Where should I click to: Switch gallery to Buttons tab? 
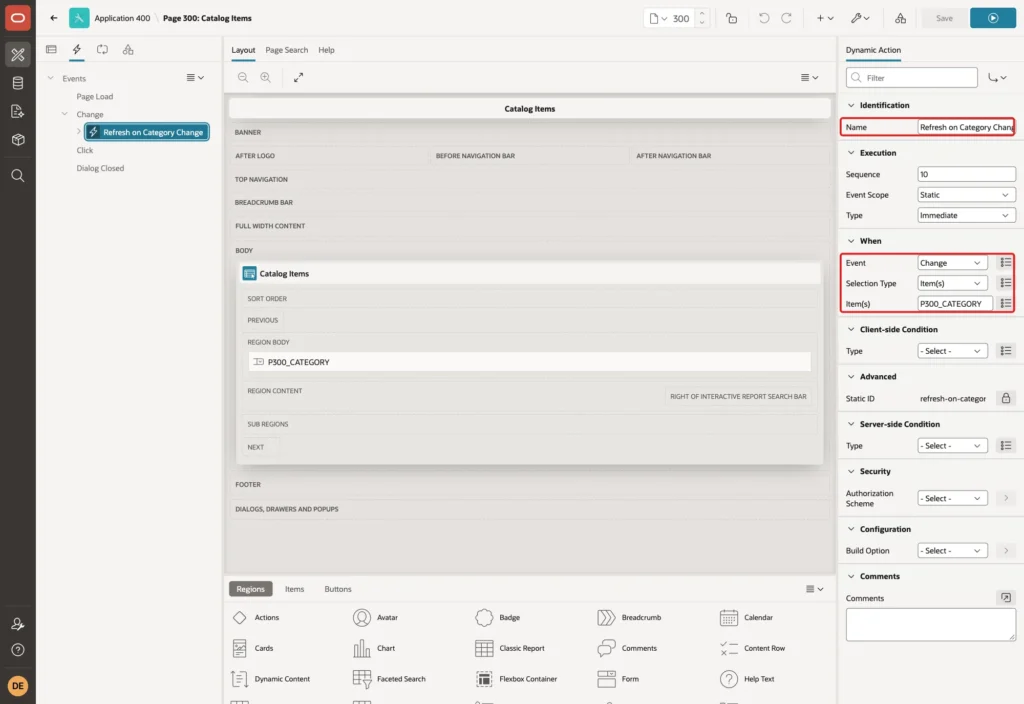point(338,589)
